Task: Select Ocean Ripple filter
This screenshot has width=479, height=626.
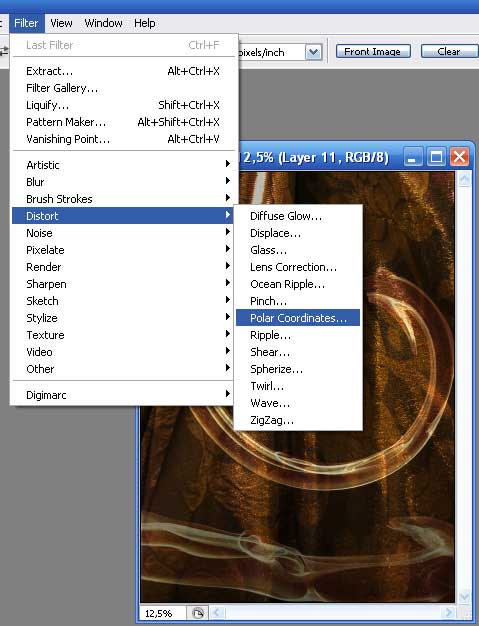Action: pos(298,284)
